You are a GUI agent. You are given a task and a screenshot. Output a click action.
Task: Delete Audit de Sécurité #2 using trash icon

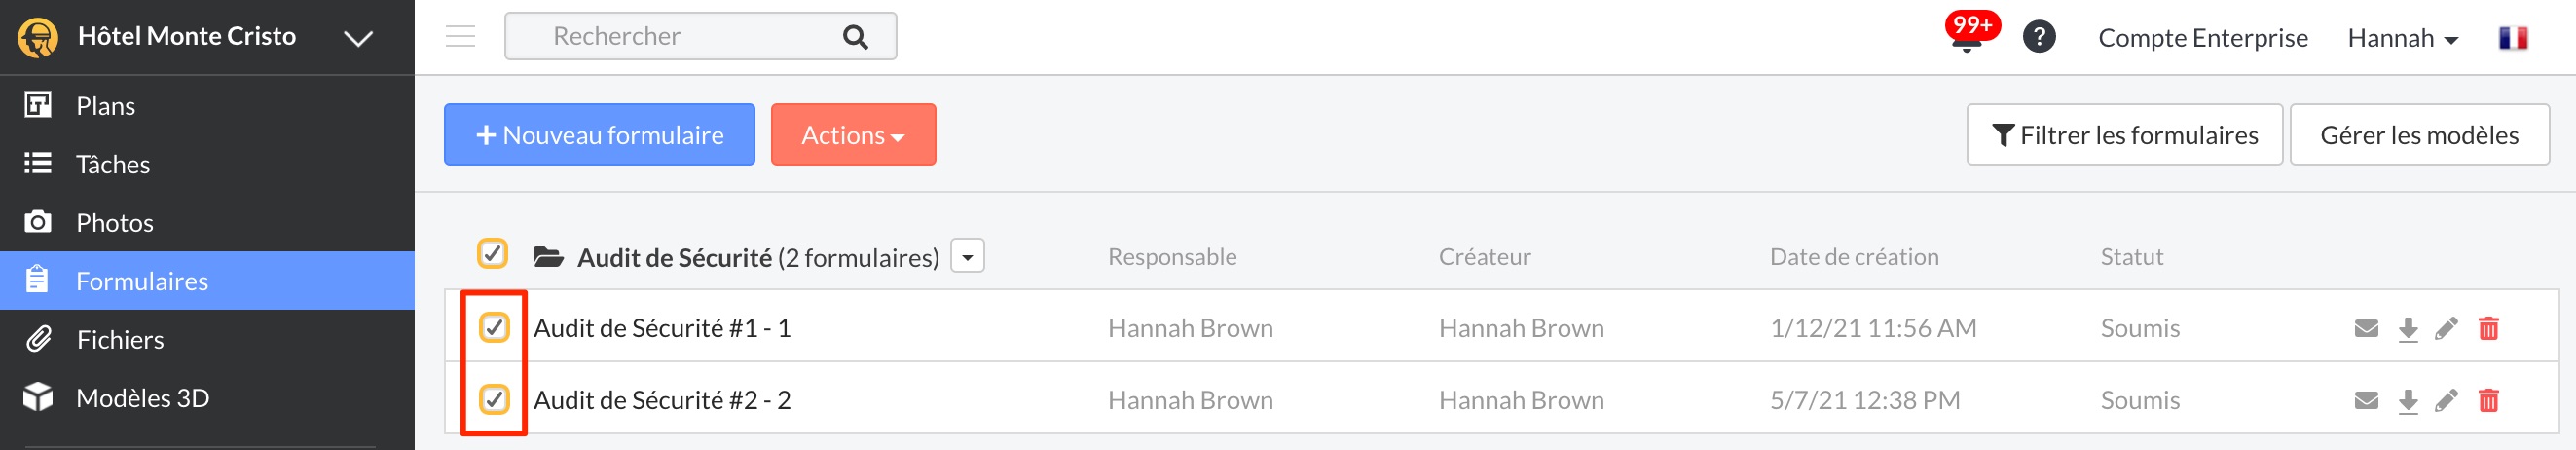(2489, 400)
